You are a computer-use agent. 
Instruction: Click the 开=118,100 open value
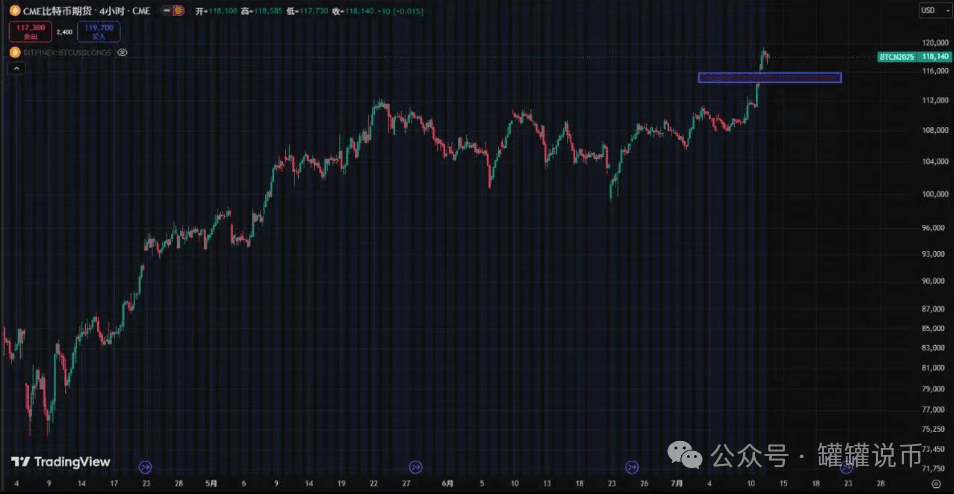click(216, 11)
